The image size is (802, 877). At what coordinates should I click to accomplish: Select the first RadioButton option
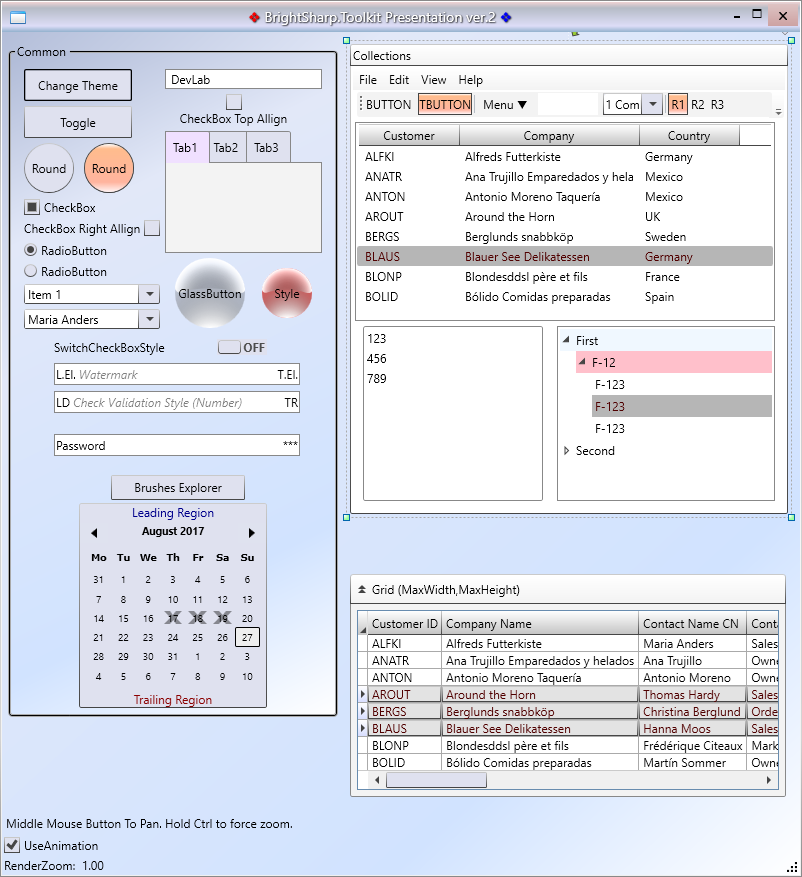[x=31, y=250]
